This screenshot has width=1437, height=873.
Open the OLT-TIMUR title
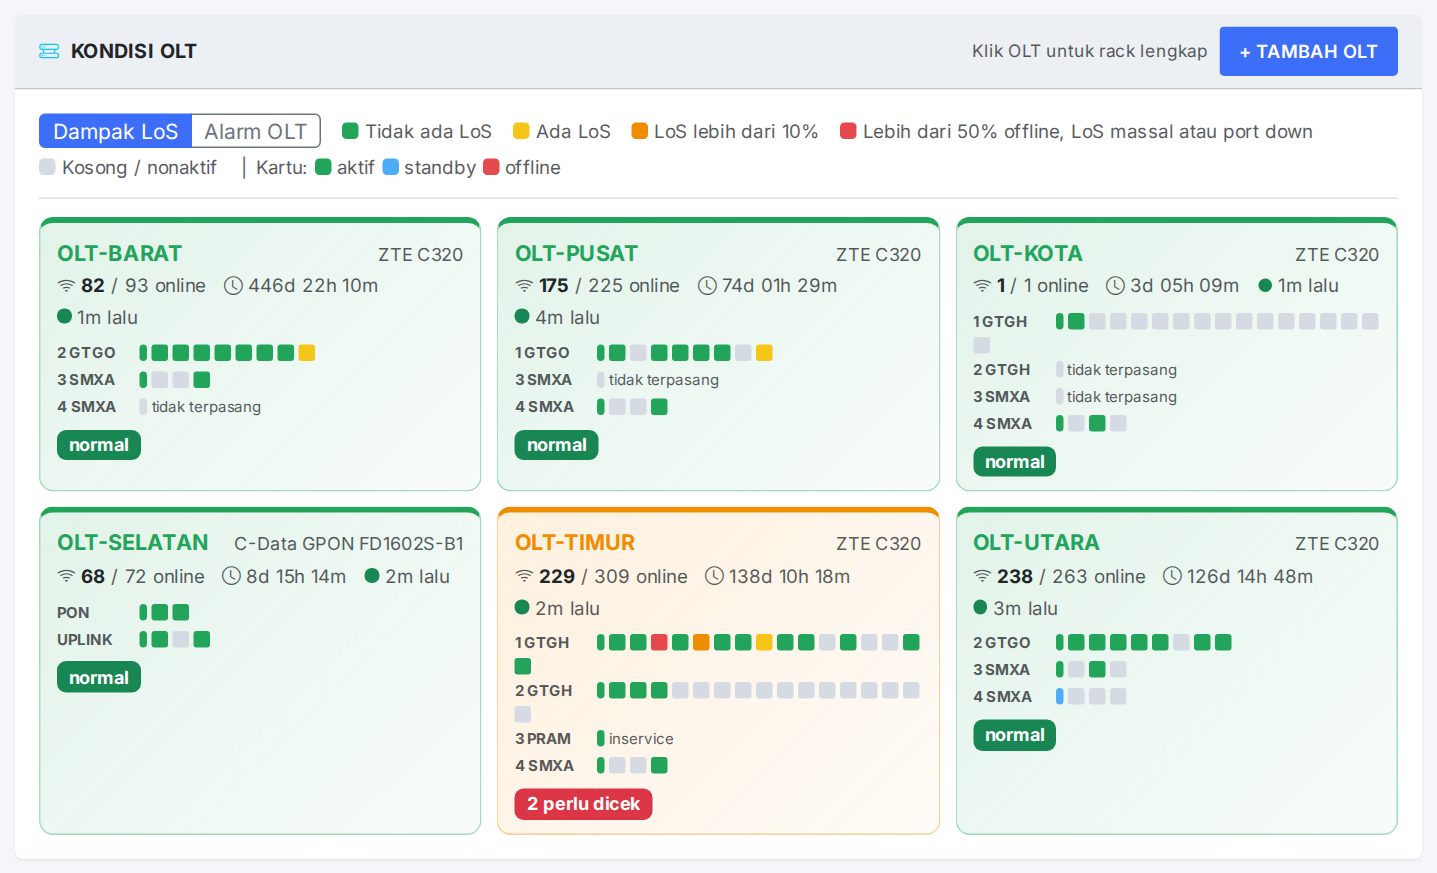(575, 543)
